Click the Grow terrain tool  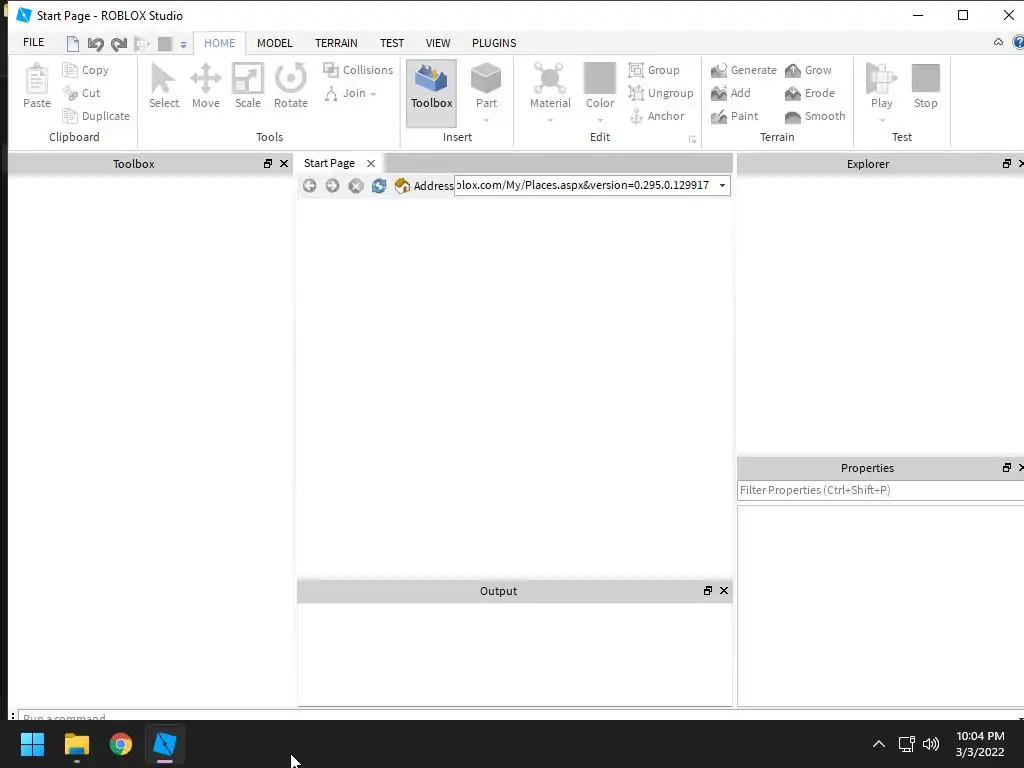point(808,70)
